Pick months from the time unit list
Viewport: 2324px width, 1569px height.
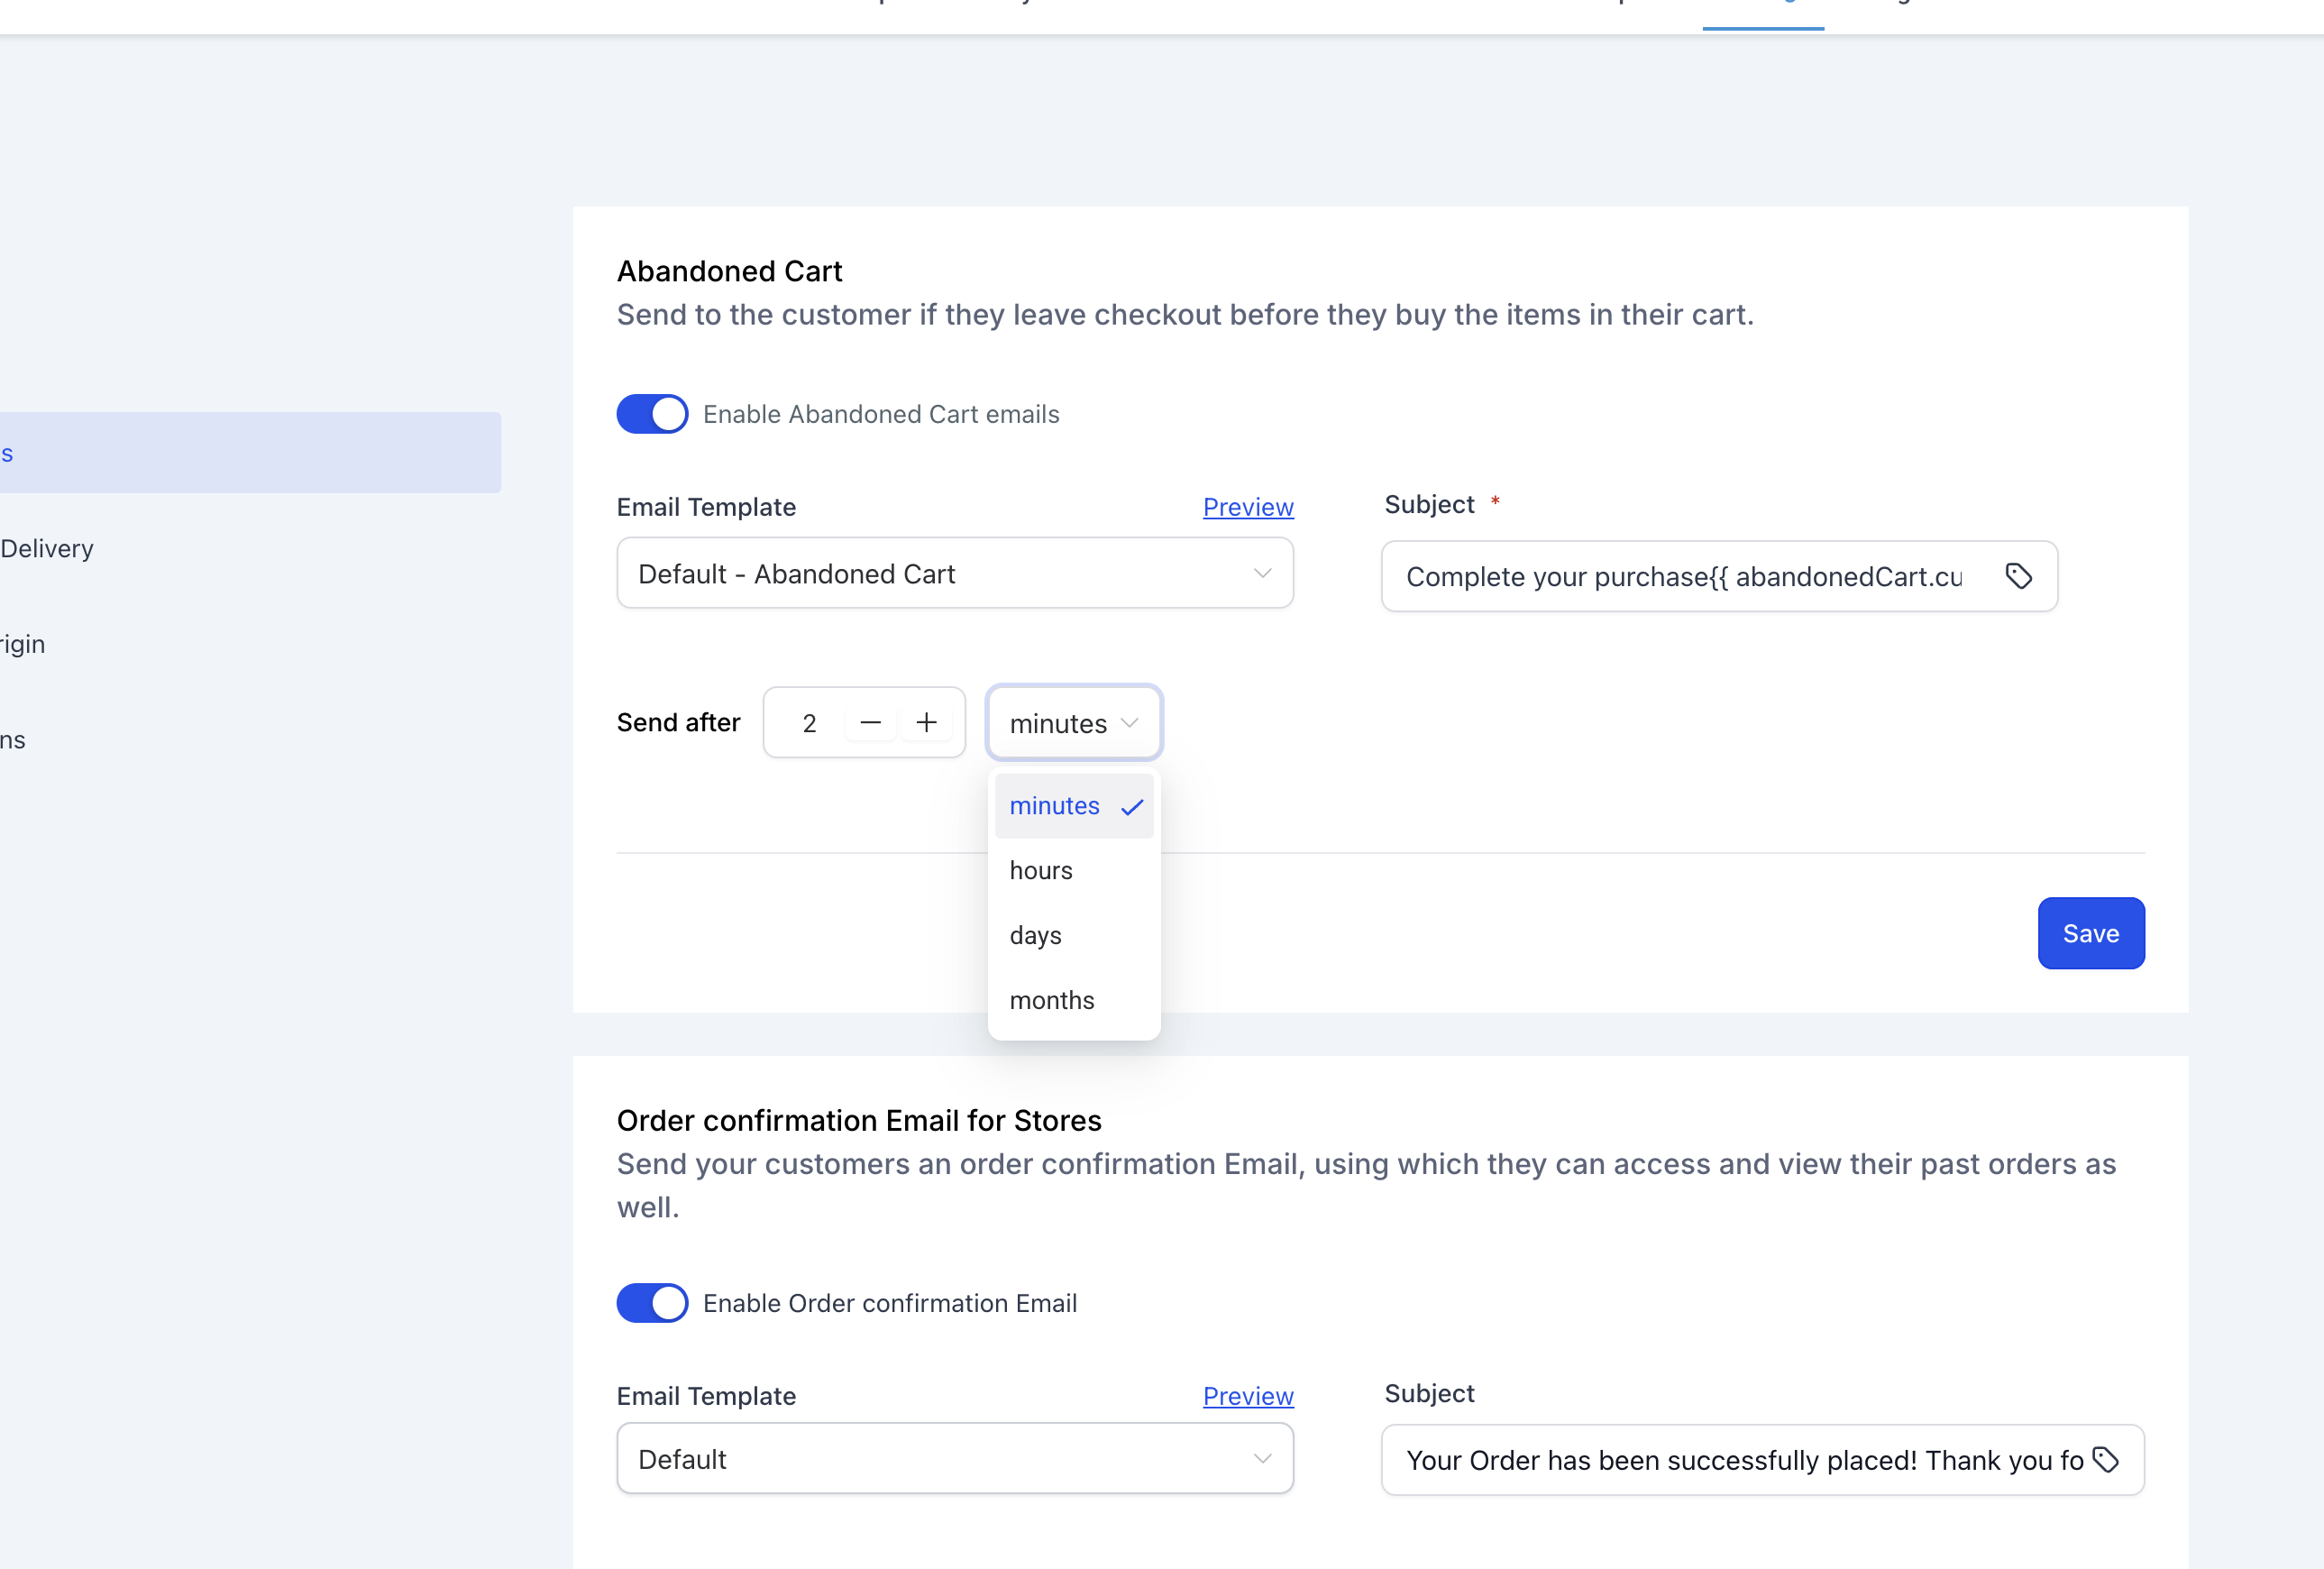click(1052, 1001)
